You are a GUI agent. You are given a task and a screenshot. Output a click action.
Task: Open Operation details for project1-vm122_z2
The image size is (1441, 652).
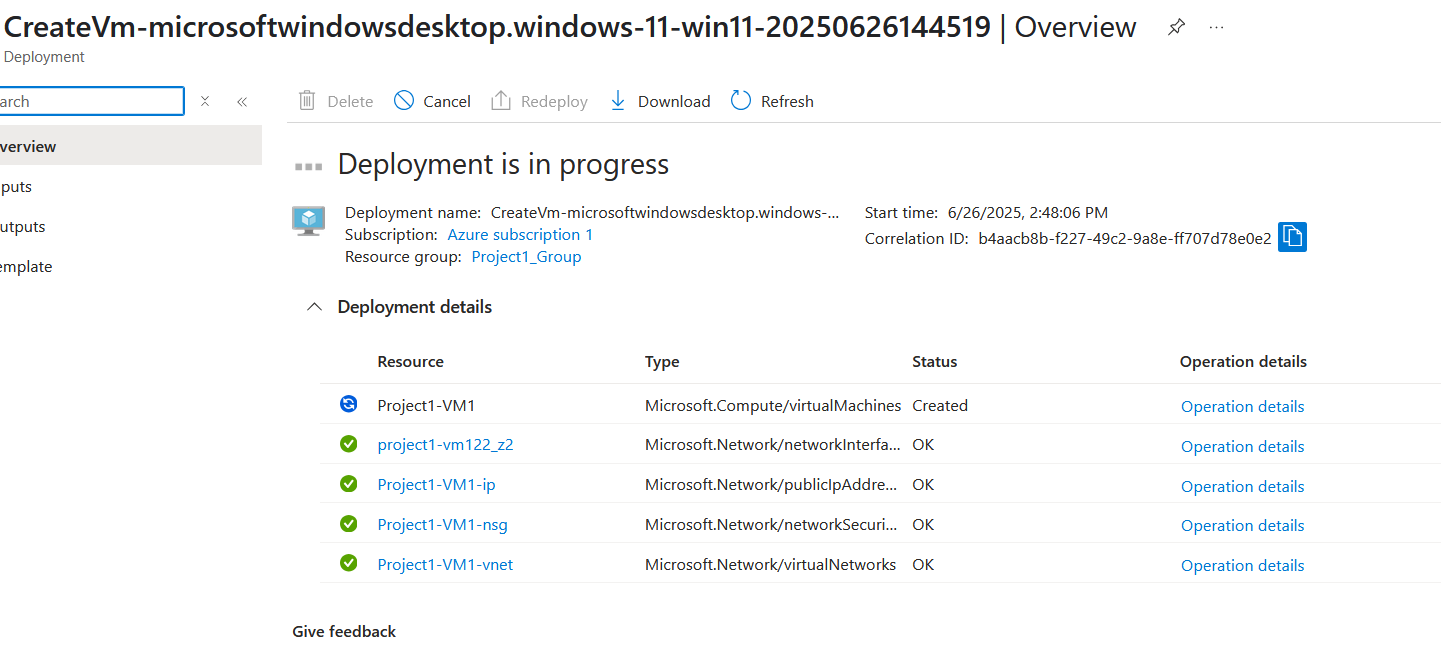pyautogui.click(x=1242, y=446)
